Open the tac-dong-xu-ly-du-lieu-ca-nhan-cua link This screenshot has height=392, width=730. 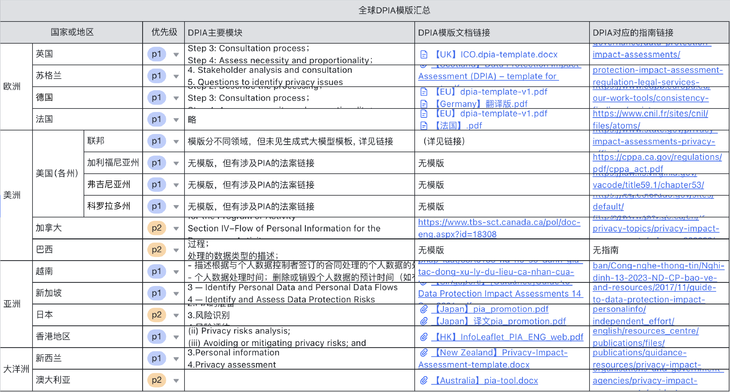click(x=496, y=272)
